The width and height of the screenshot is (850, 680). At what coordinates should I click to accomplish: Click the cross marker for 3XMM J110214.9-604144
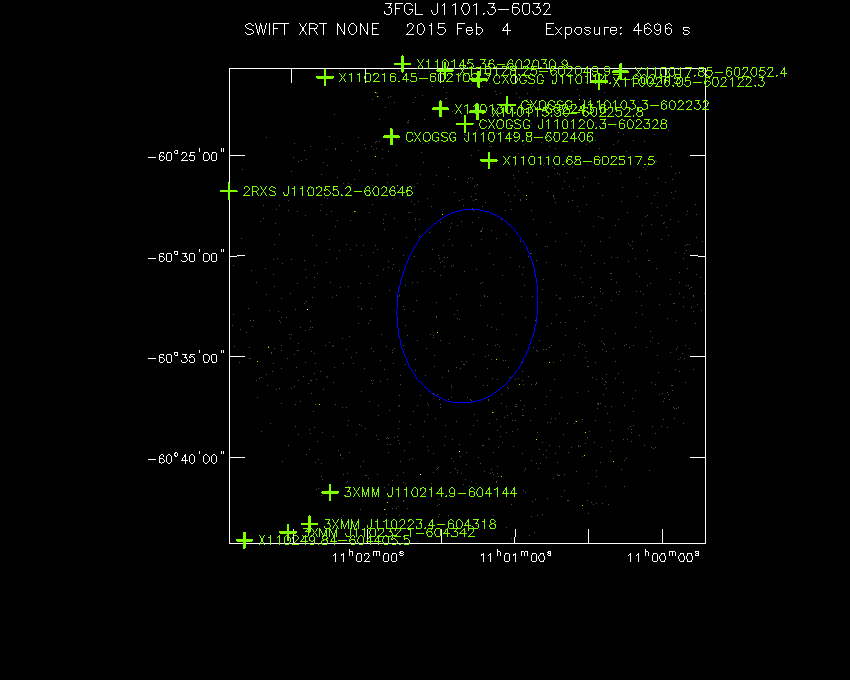(x=330, y=492)
